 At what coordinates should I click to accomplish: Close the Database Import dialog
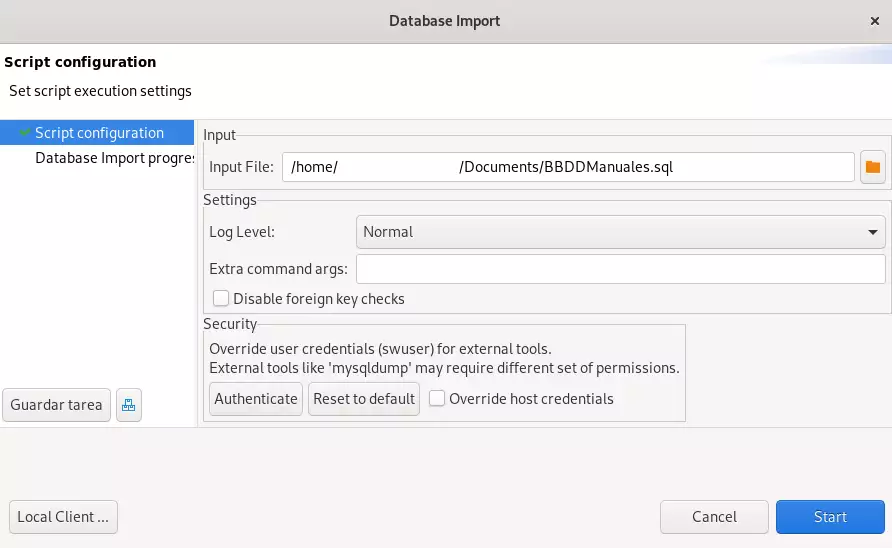click(875, 21)
